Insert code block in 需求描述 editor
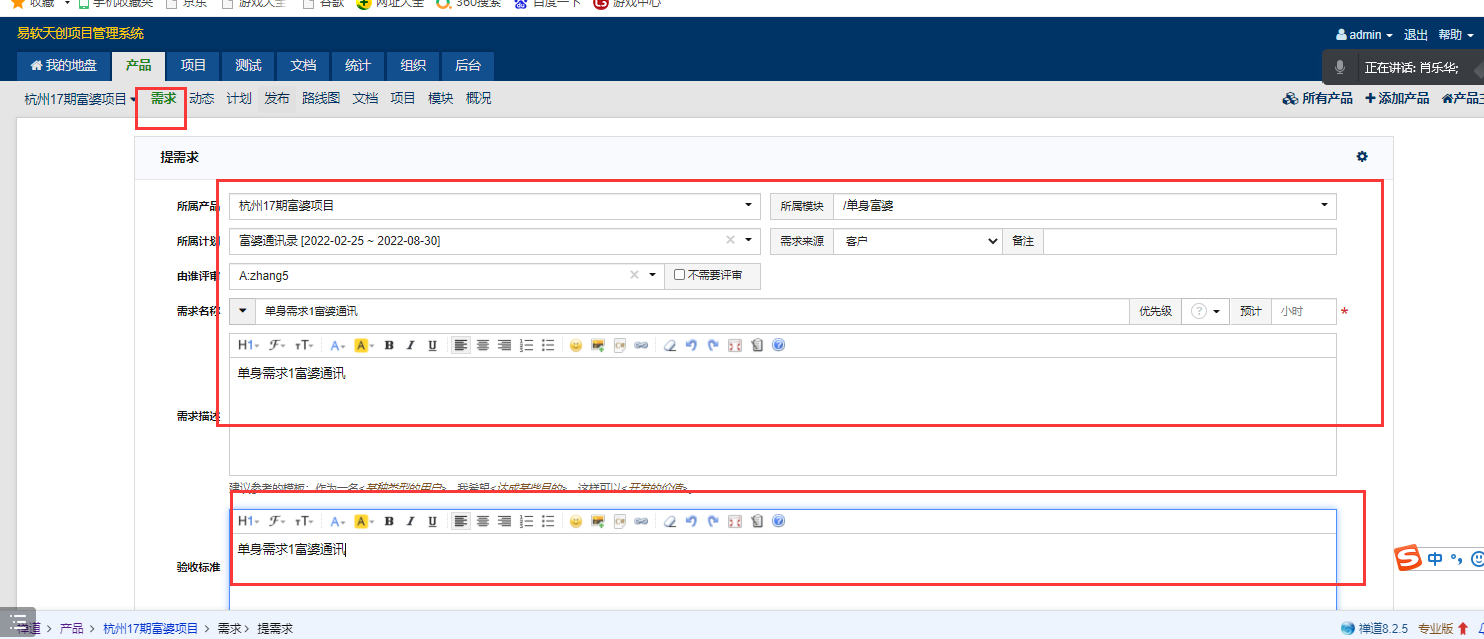This screenshot has width=1484, height=639. coord(620,345)
